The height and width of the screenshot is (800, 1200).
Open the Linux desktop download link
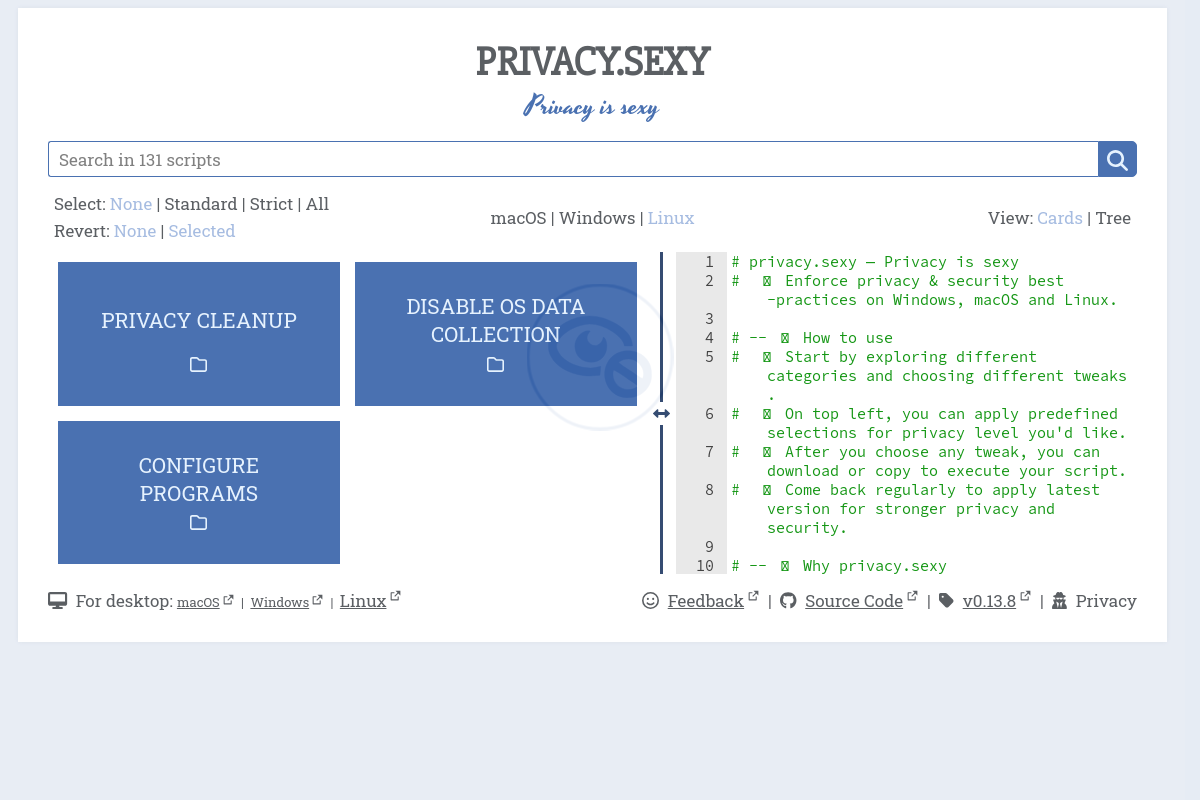[x=363, y=601]
